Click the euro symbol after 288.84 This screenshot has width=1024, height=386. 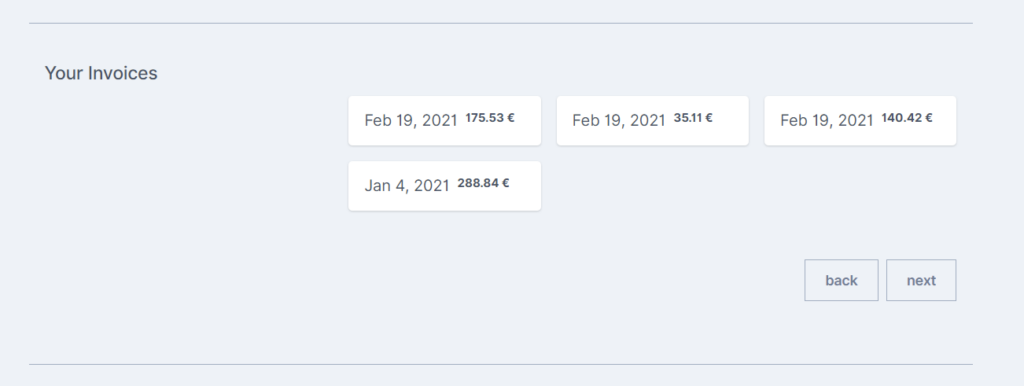click(505, 184)
